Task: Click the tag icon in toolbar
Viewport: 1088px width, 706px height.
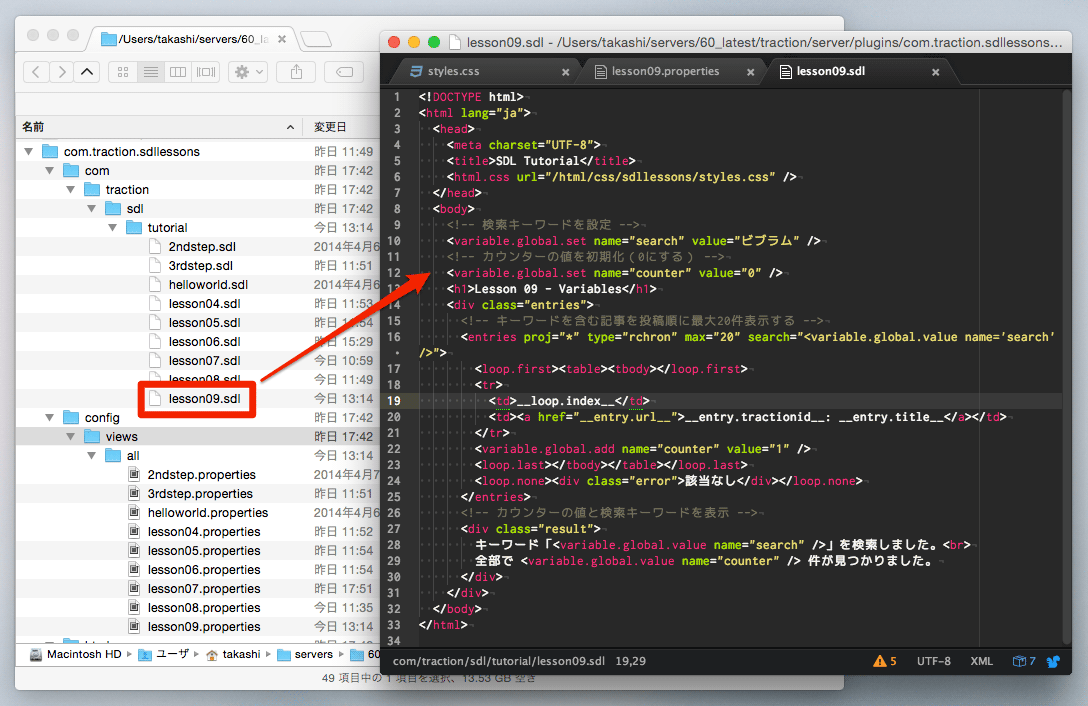Action: (x=344, y=72)
